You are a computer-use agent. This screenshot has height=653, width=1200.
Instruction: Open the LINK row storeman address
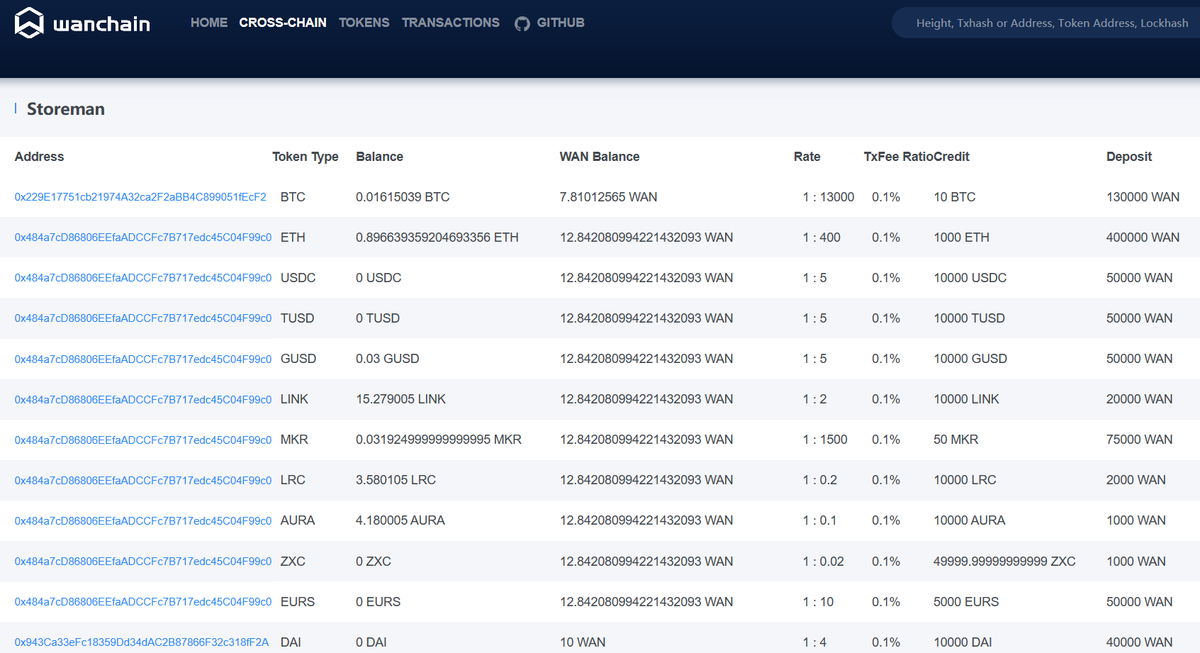(143, 399)
